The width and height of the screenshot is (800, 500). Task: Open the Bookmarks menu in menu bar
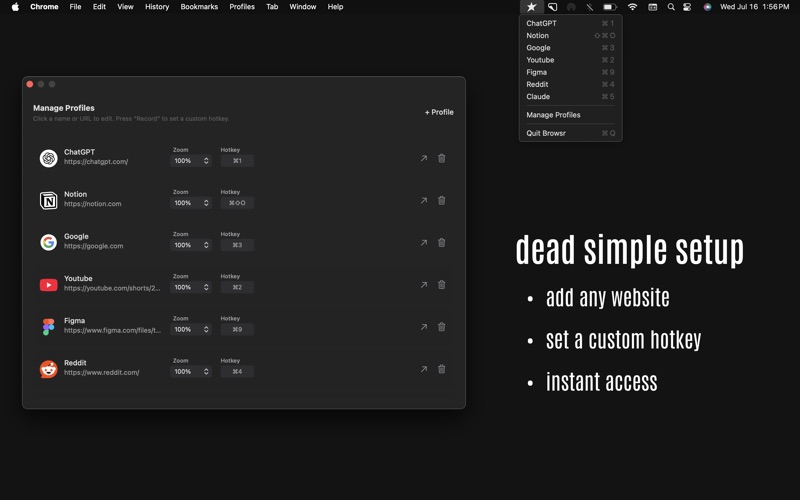point(199,7)
